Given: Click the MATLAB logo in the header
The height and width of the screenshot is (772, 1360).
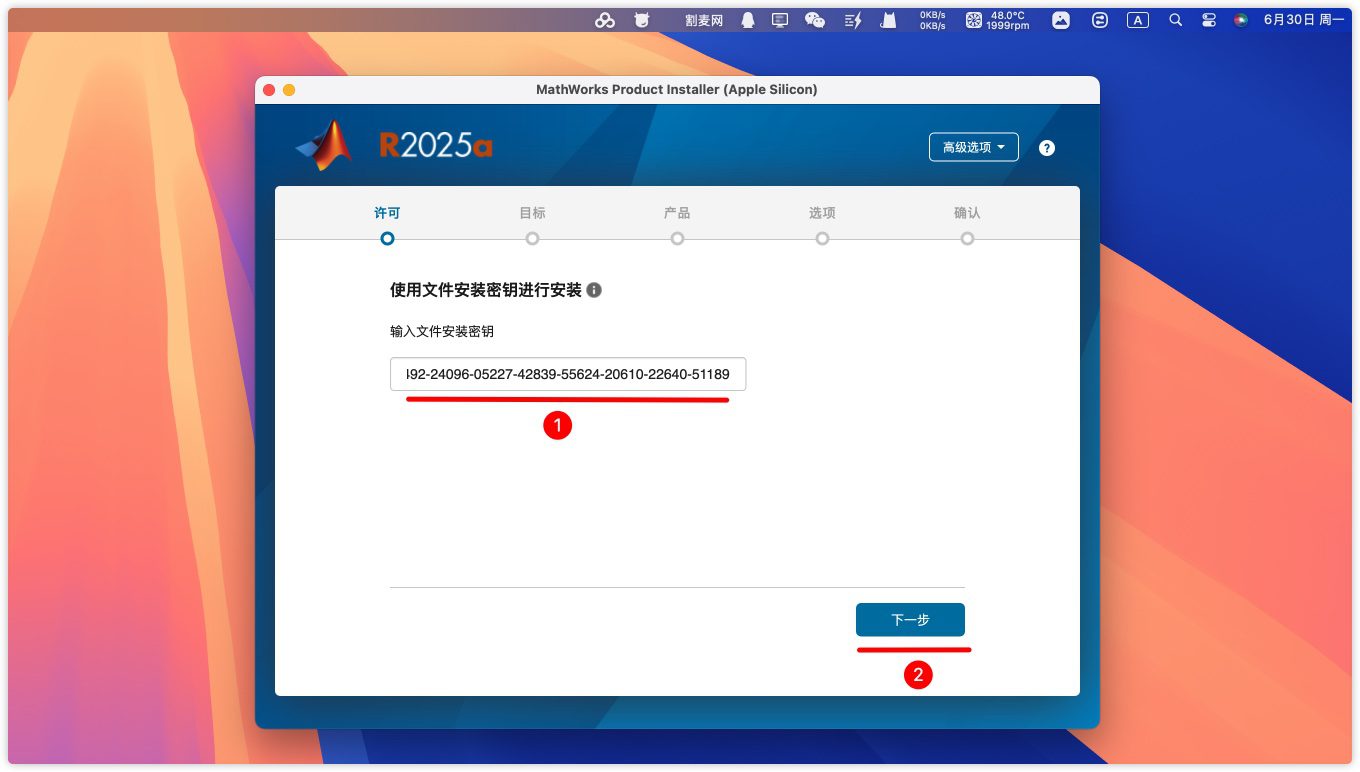Looking at the screenshot, I should click(325, 146).
